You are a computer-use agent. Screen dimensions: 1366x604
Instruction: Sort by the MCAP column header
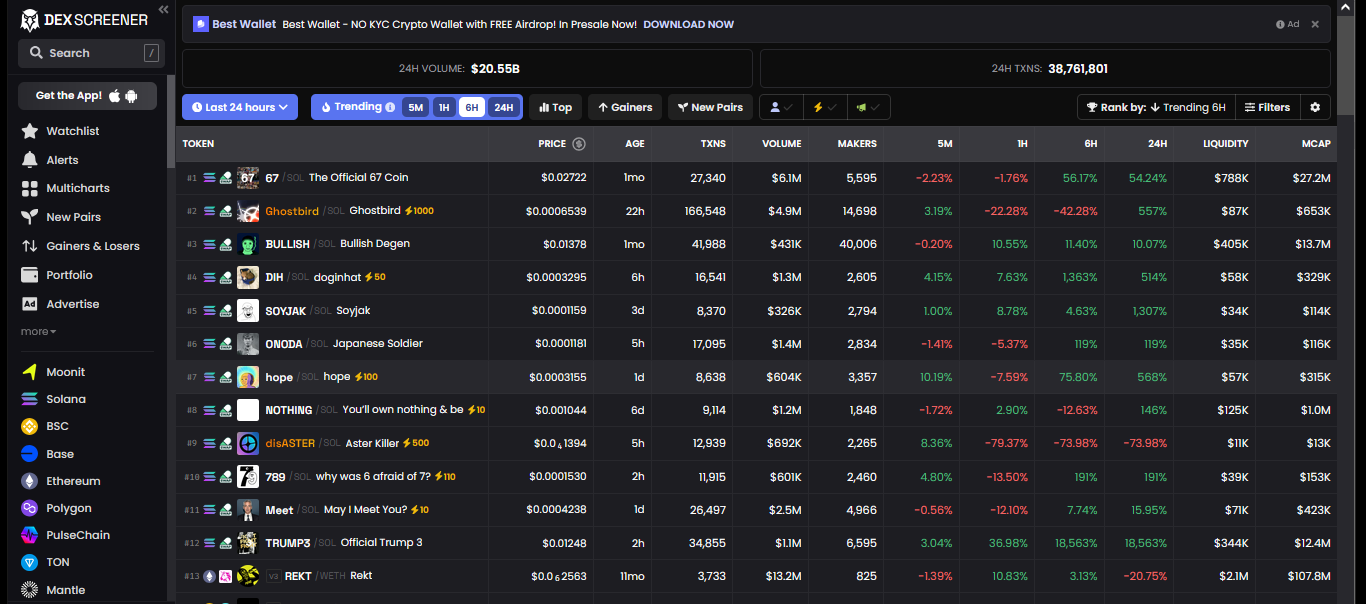click(1316, 144)
